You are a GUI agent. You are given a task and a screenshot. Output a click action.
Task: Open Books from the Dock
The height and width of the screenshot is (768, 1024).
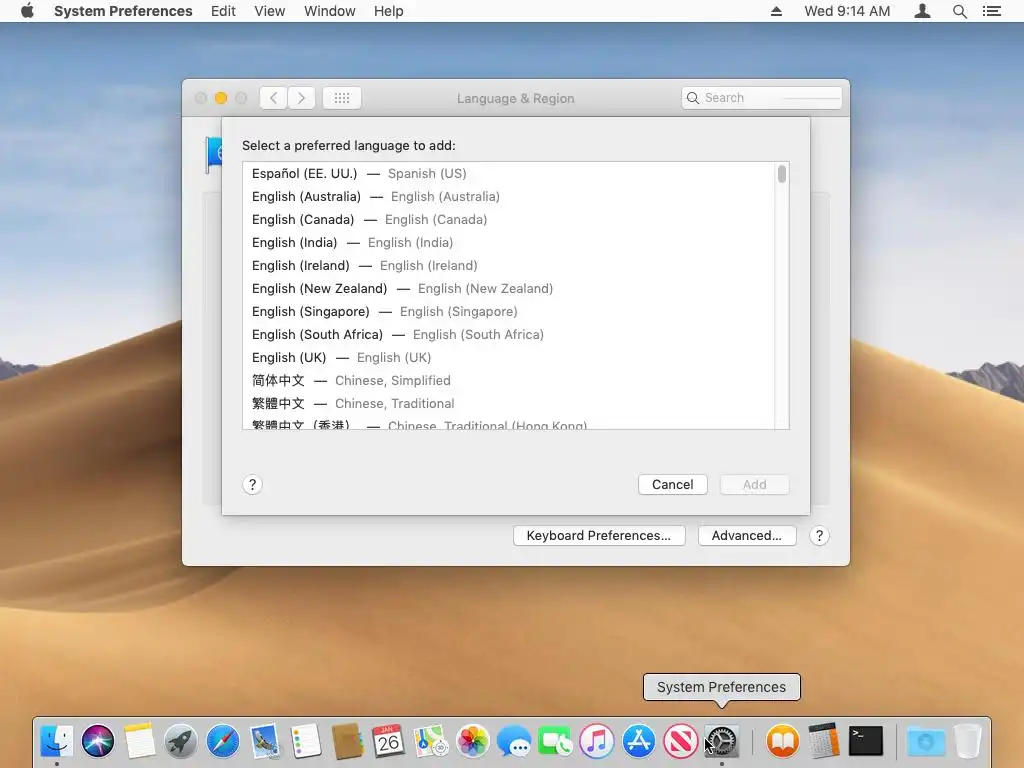coord(782,741)
